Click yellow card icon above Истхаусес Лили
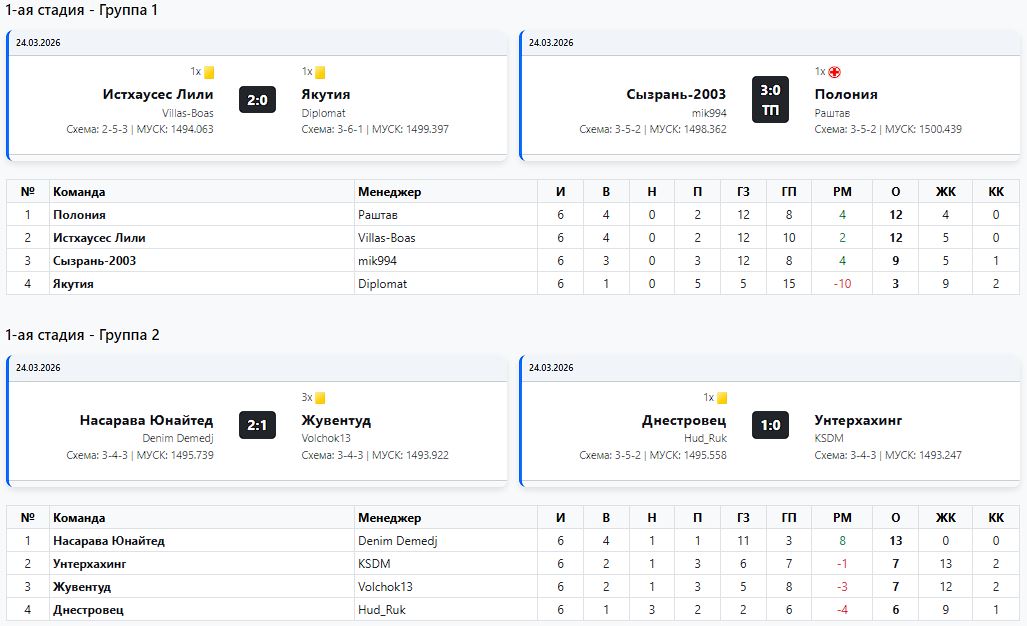The height and width of the screenshot is (626, 1027). pyautogui.click(x=209, y=72)
